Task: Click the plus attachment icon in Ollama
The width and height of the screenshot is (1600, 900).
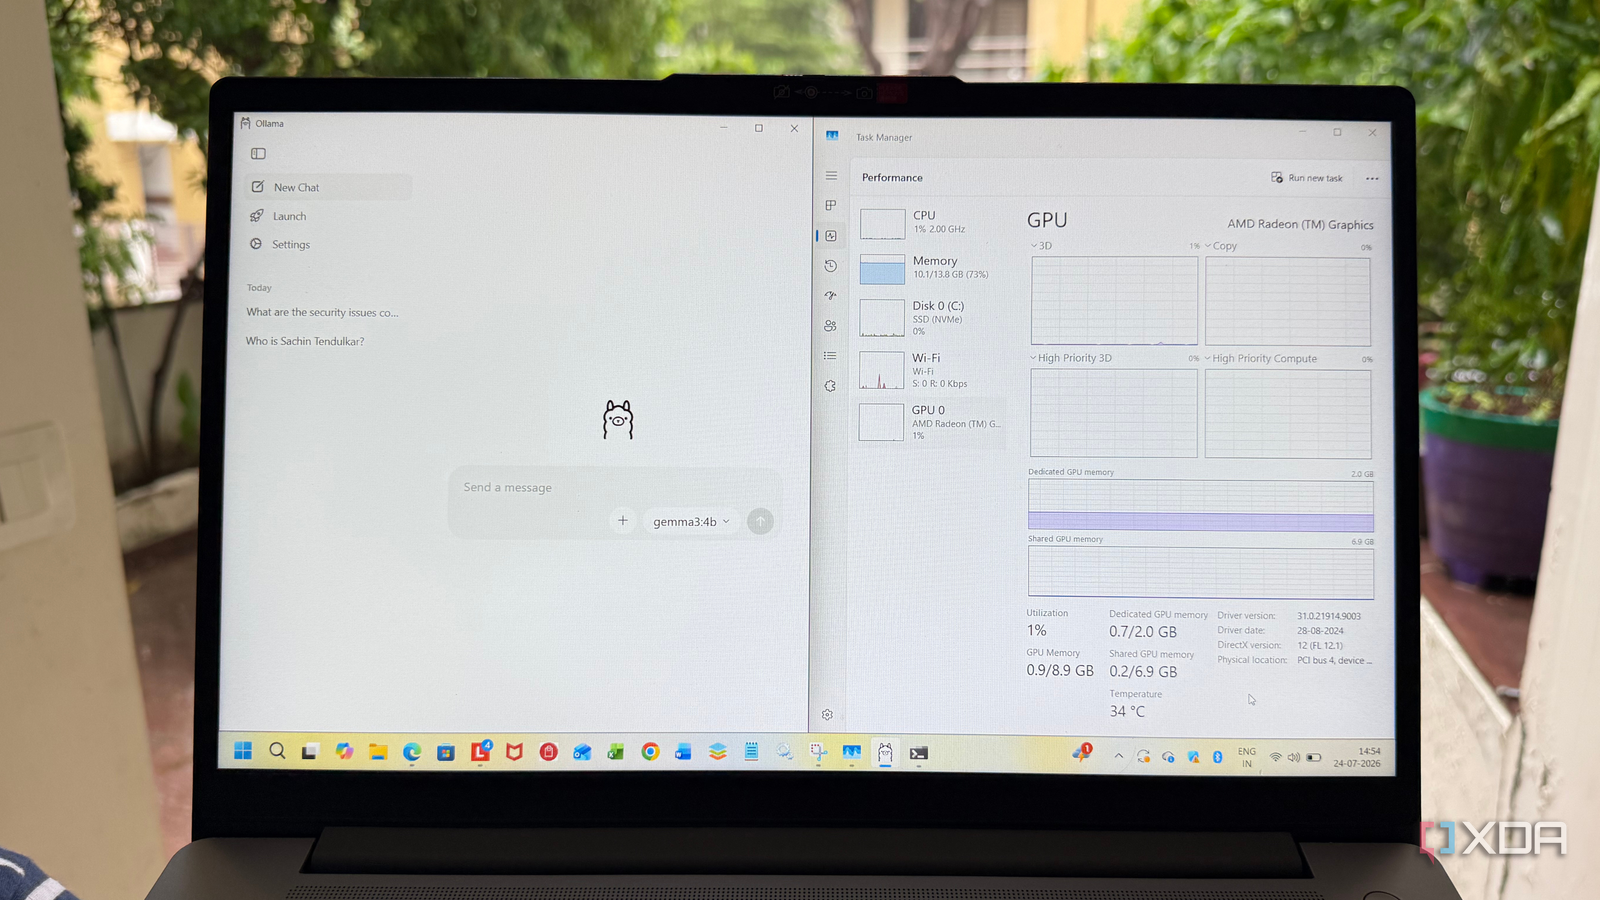Action: [623, 520]
